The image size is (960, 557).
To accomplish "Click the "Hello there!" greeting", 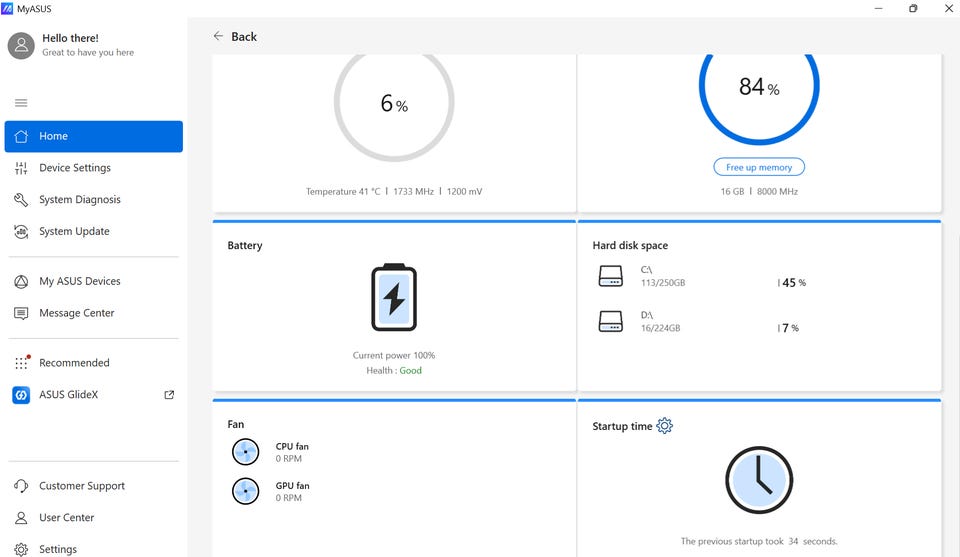I will pos(70,38).
